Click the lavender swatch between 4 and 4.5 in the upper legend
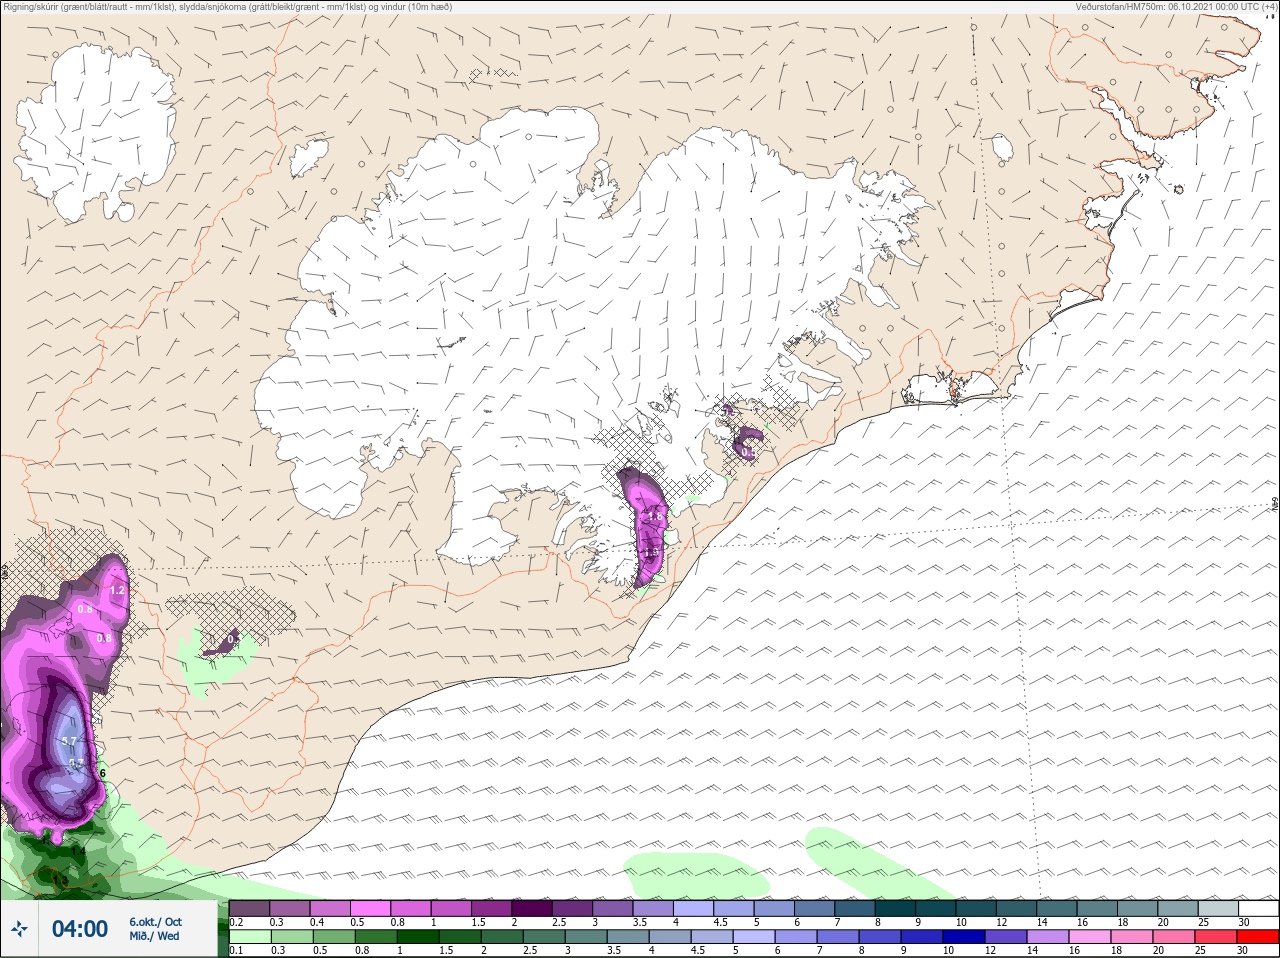Image resolution: width=1280 pixels, height=958 pixels. tap(693, 908)
